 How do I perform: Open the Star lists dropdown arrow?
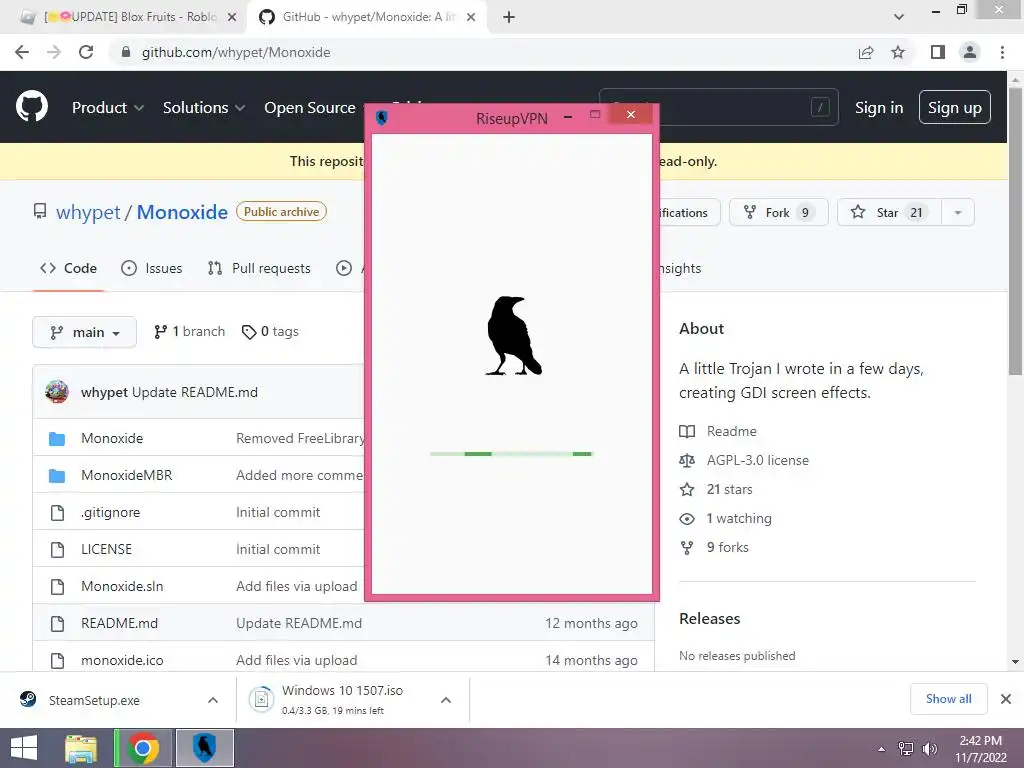click(957, 212)
